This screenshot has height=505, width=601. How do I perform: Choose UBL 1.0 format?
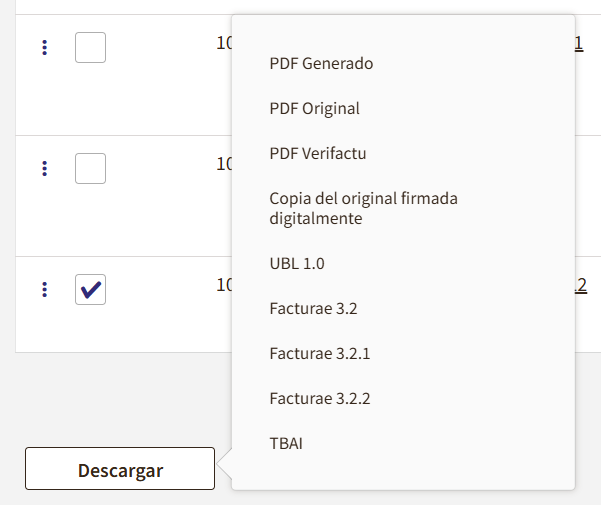[x=297, y=264]
